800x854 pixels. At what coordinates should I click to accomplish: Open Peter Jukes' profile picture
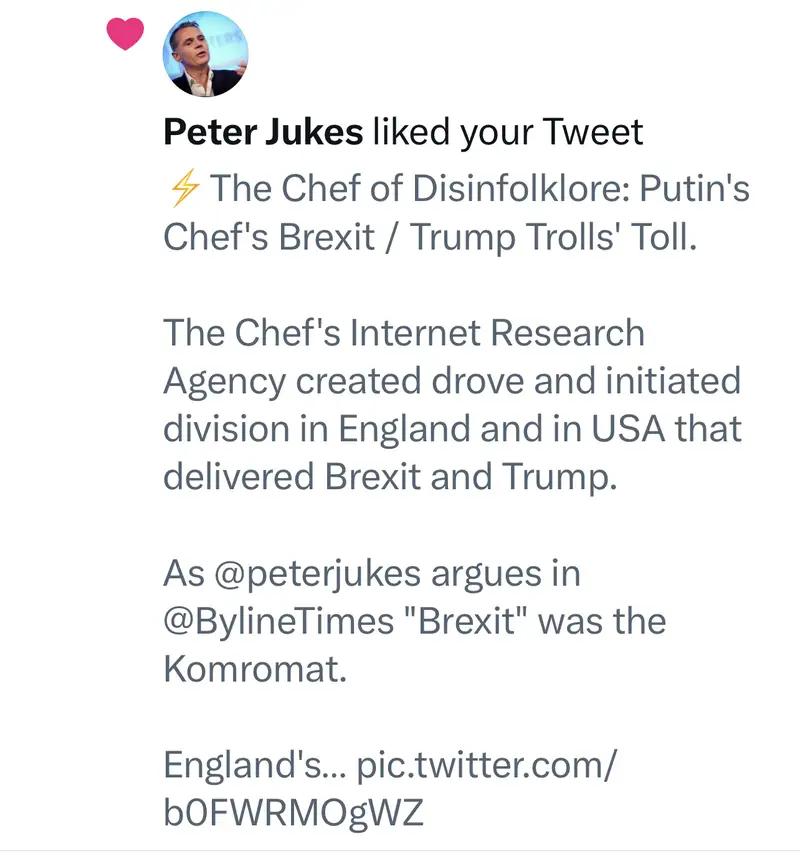[205, 54]
